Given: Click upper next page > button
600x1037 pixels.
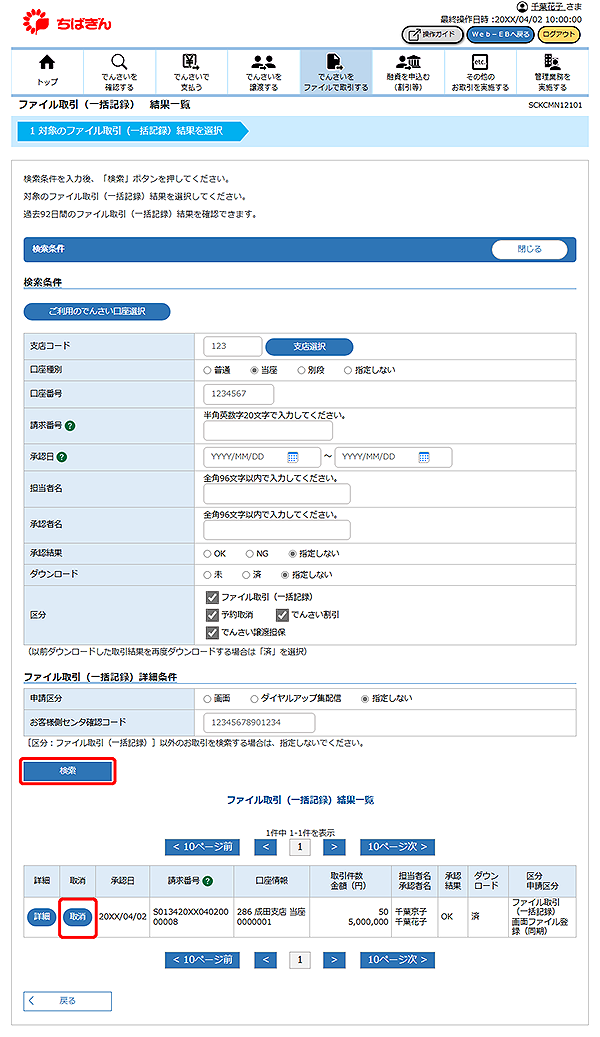Looking at the screenshot, I should 334,847.
